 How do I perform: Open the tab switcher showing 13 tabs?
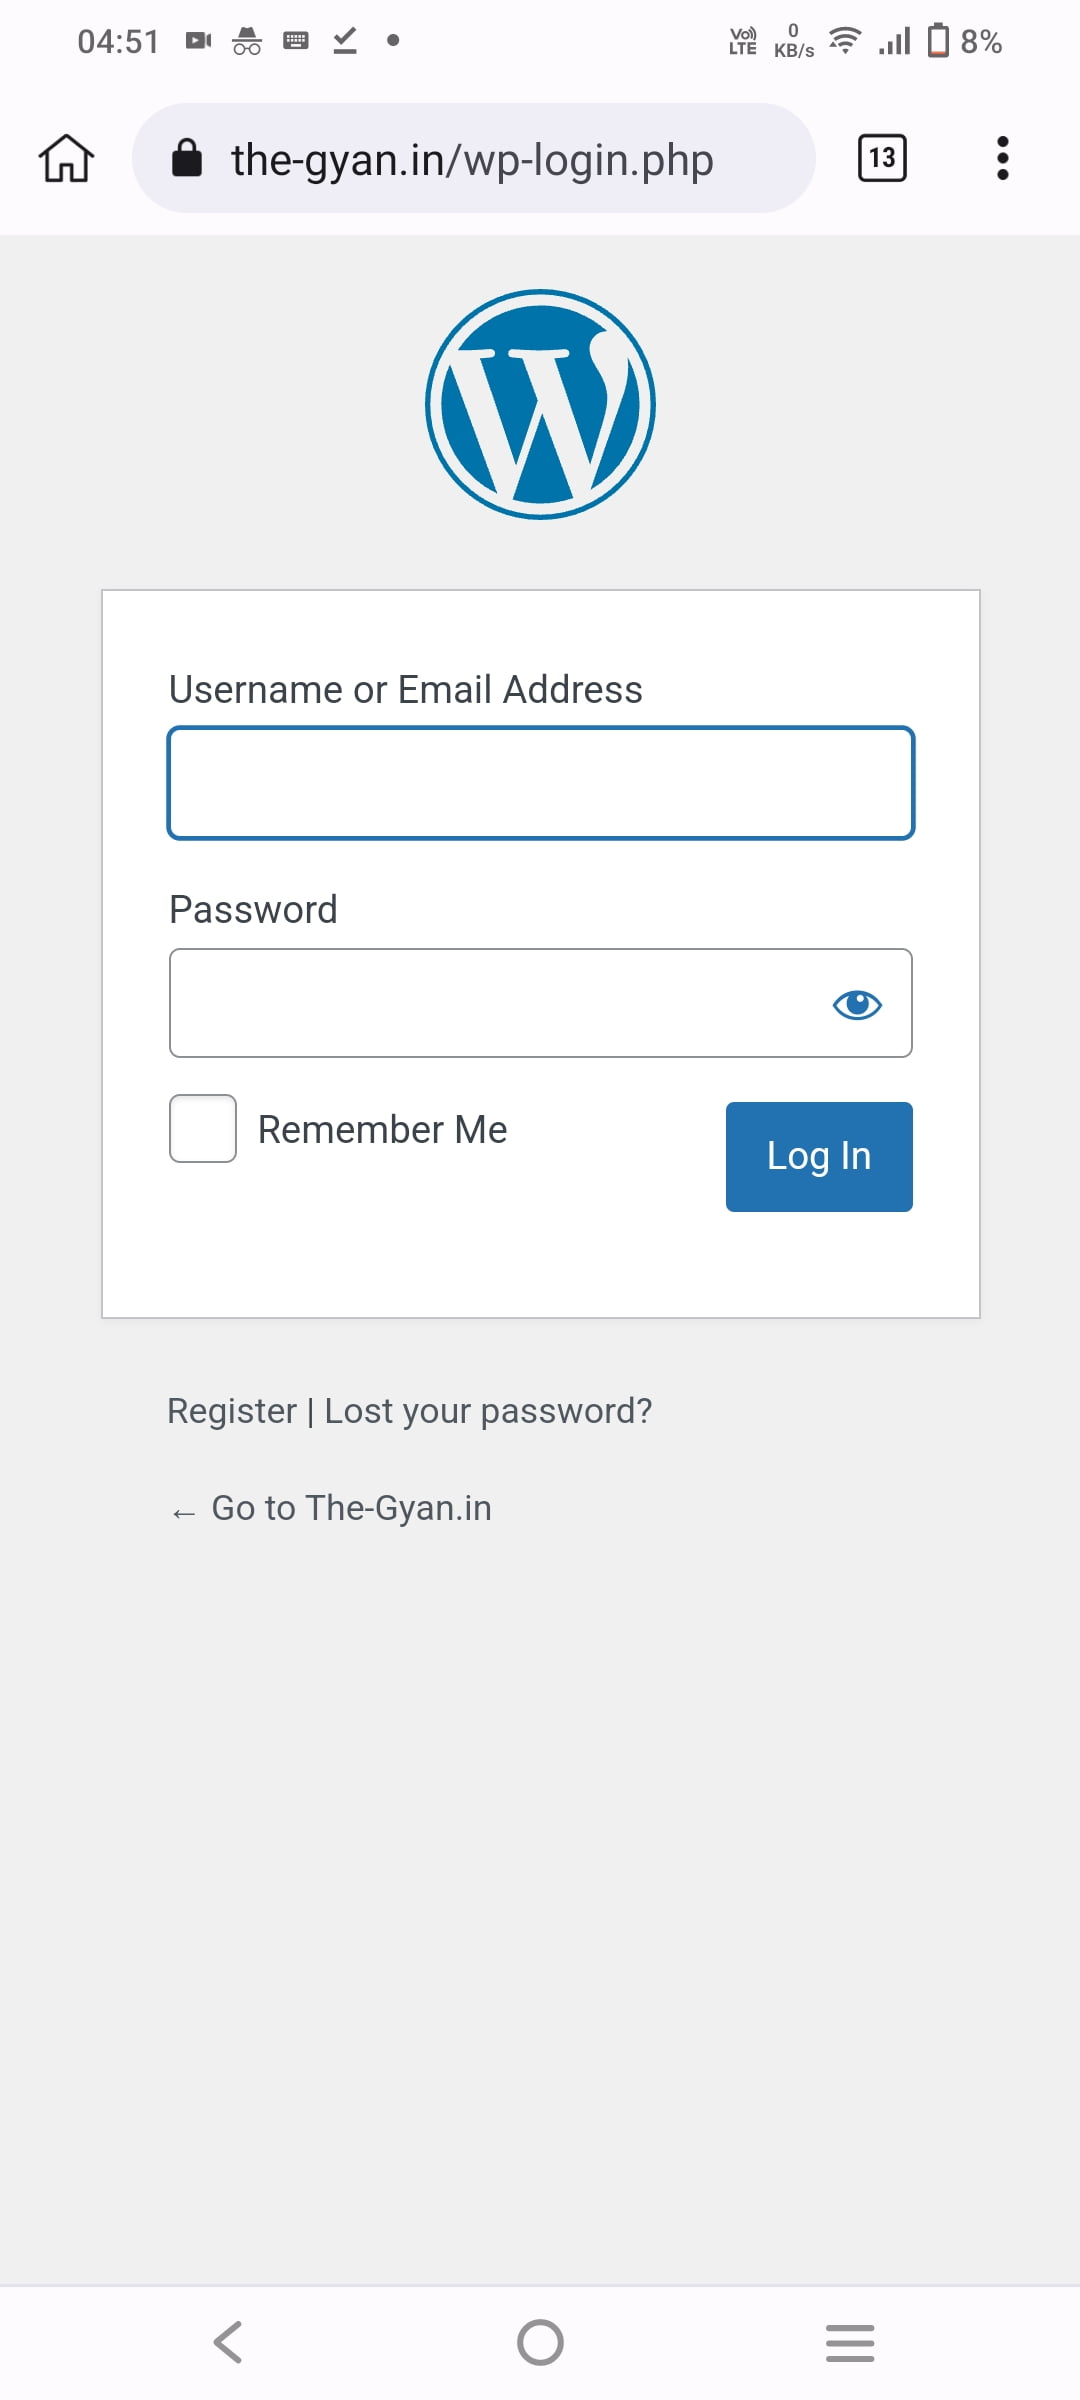coord(882,158)
